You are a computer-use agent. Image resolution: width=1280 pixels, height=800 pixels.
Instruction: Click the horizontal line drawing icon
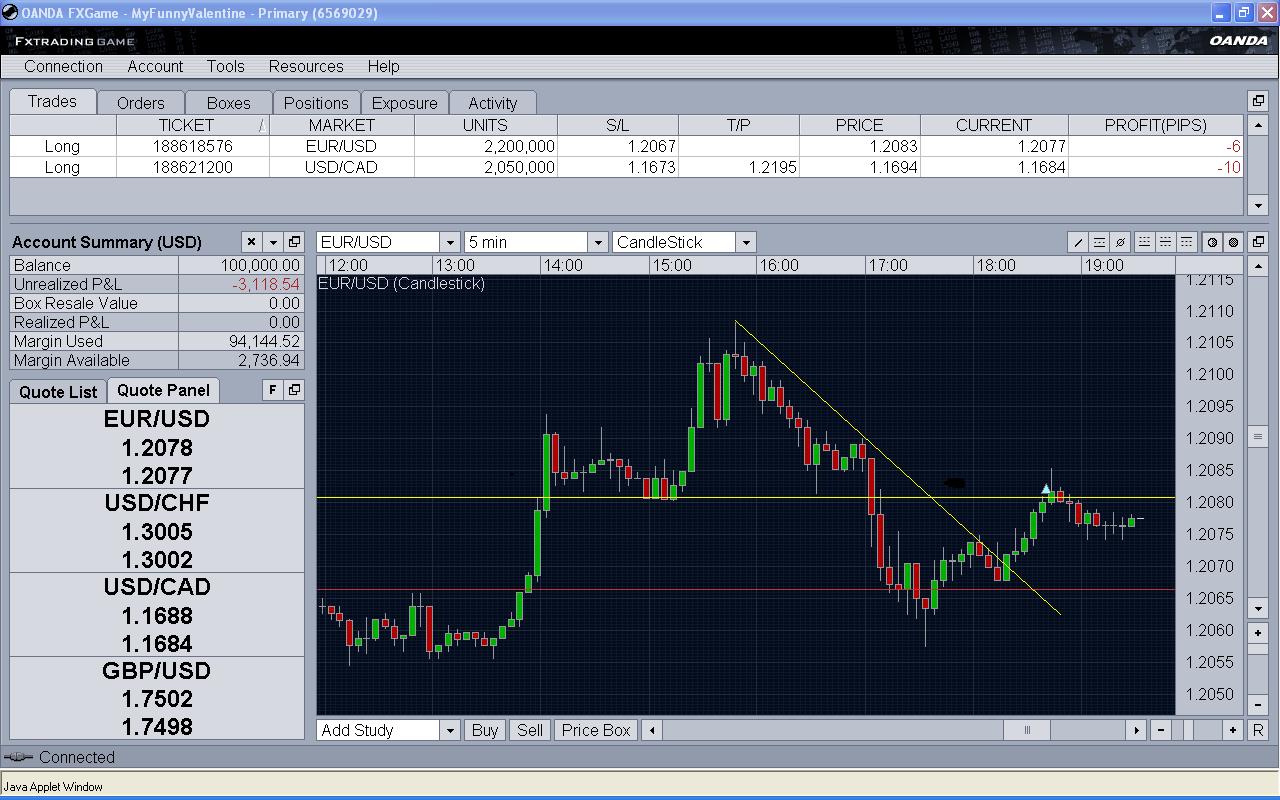pyautogui.click(x=1099, y=242)
